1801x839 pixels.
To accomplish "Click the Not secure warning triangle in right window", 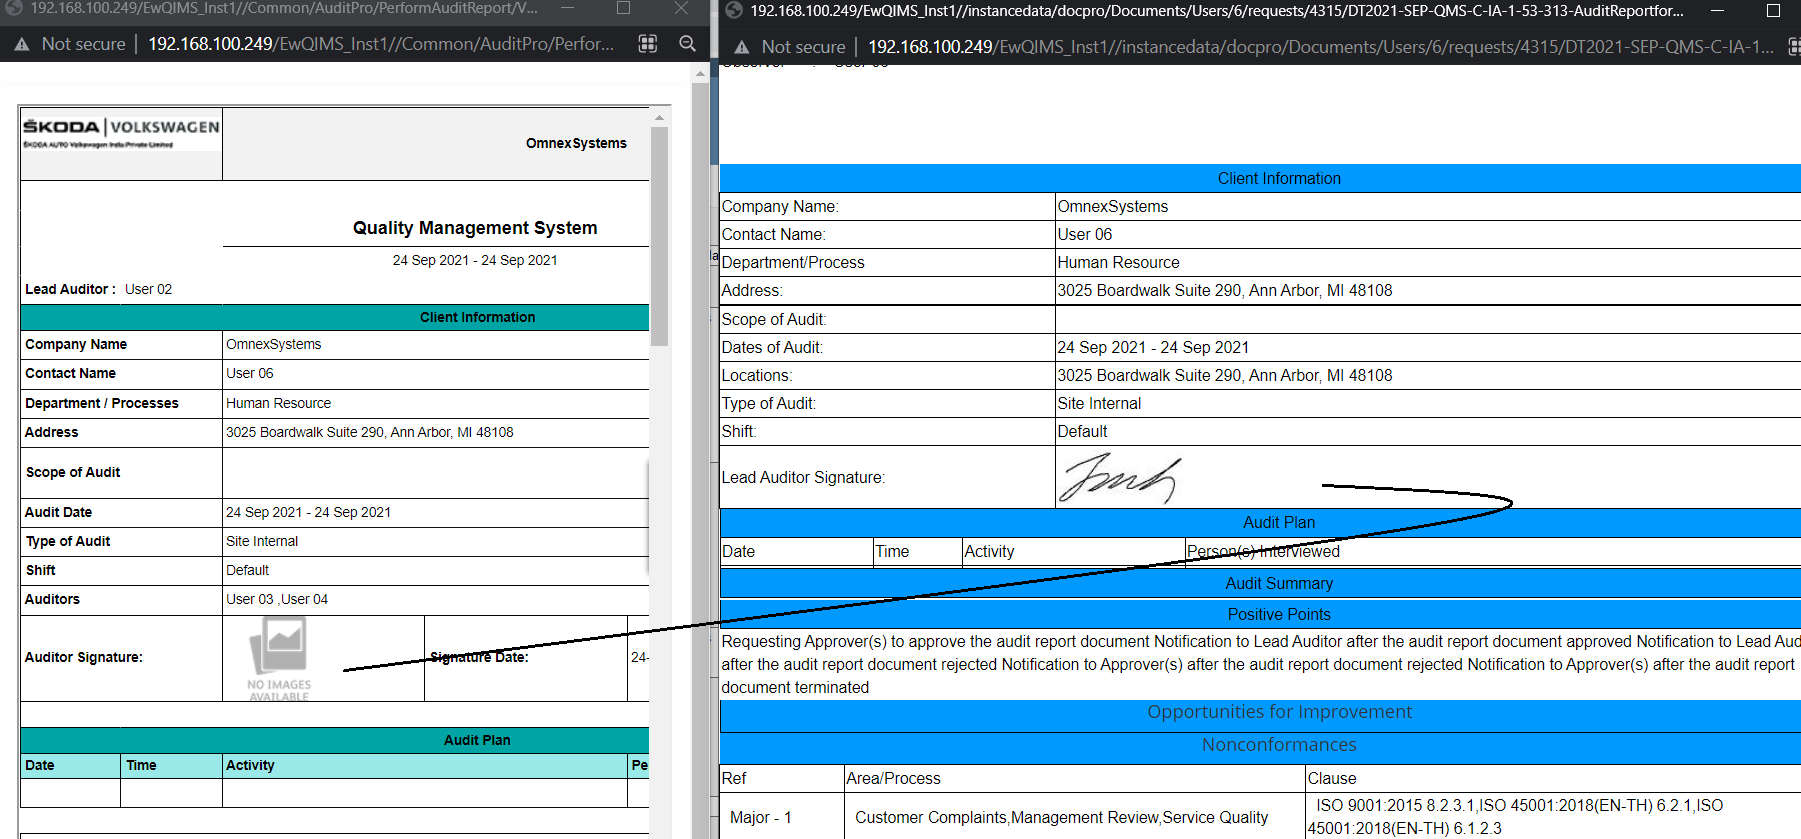I will pos(741,47).
